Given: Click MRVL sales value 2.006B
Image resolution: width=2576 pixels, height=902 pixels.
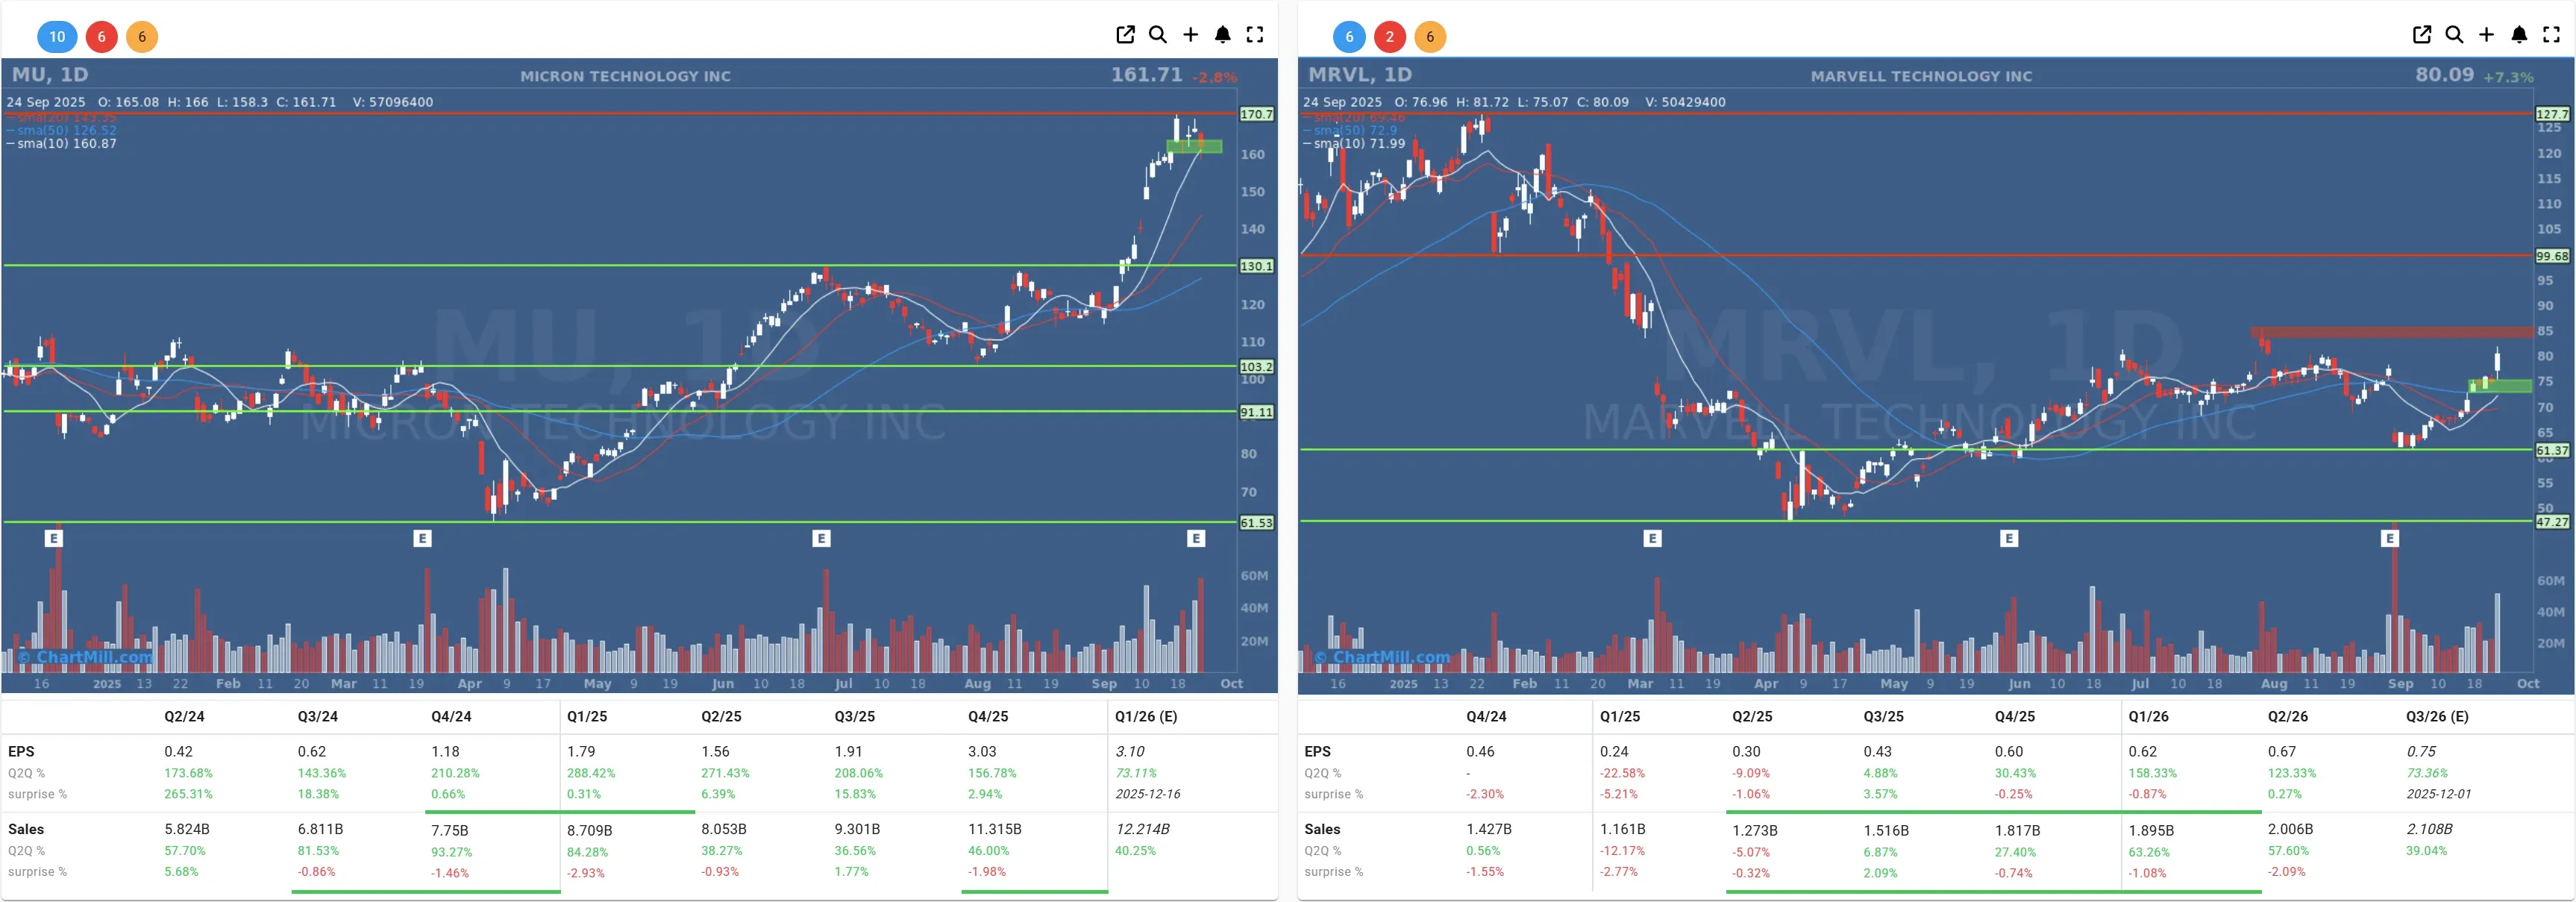Looking at the screenshot, I should click(2290, 830).
